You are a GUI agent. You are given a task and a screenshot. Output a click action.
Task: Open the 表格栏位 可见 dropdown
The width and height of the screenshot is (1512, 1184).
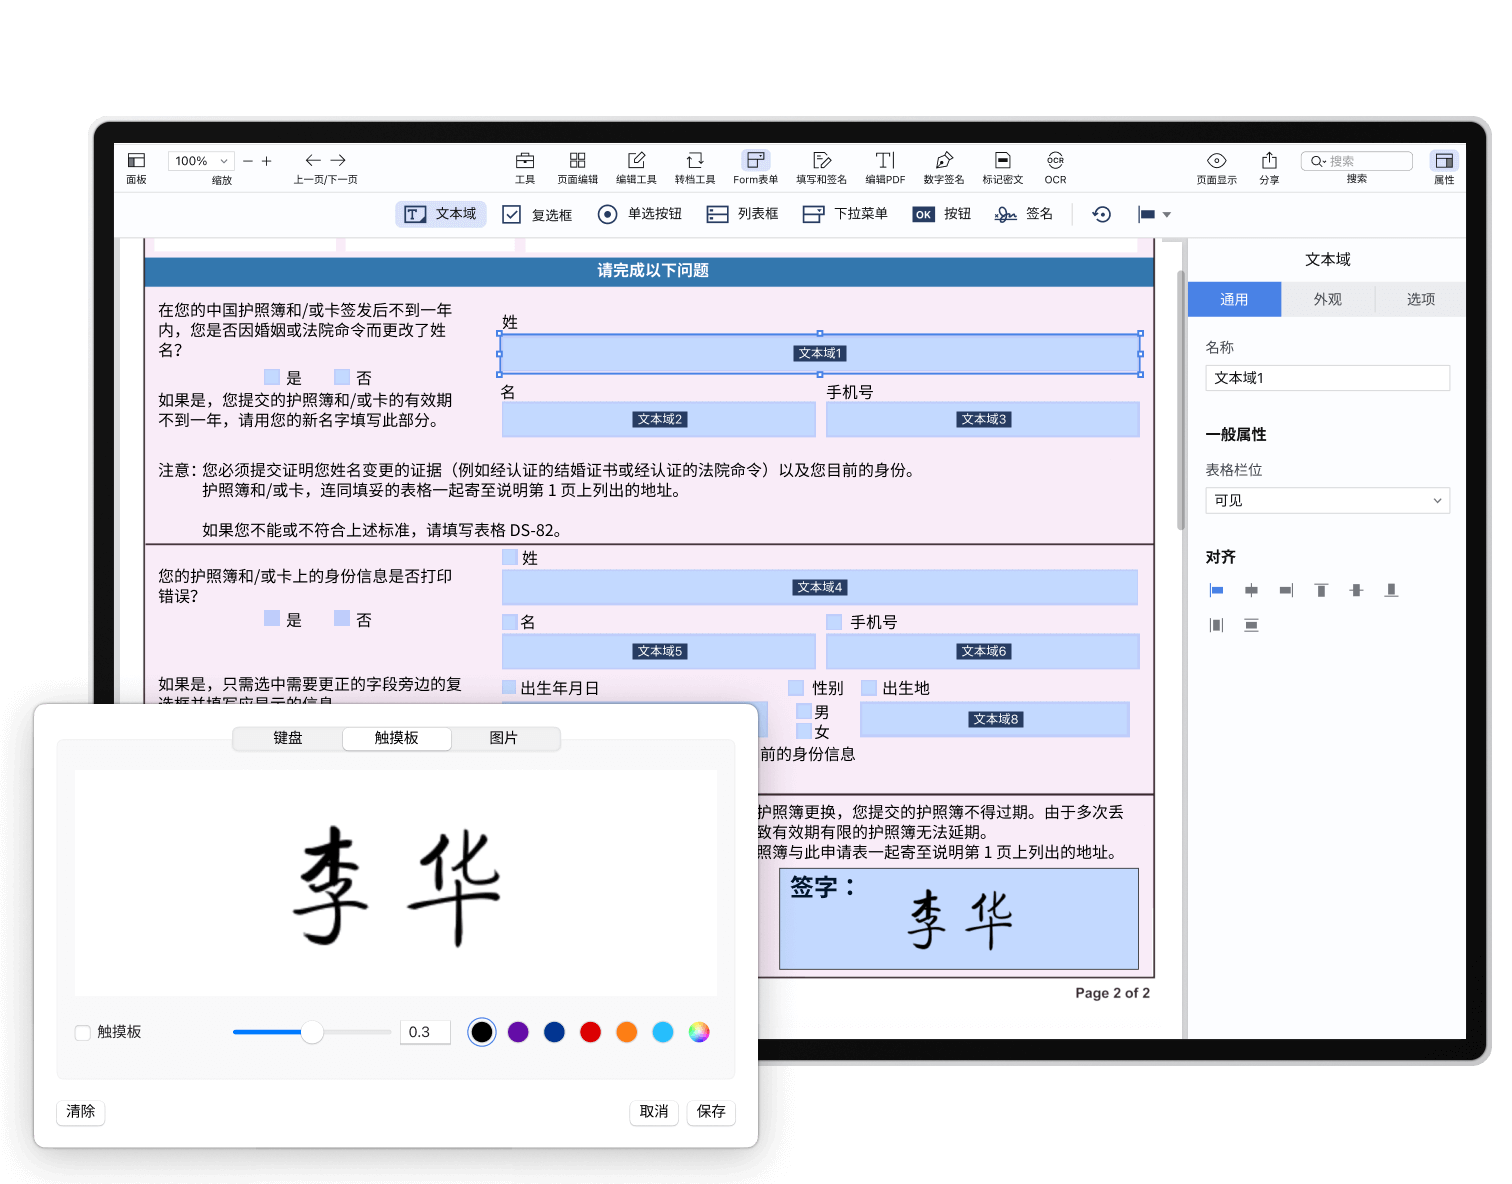pos(1327,500)
